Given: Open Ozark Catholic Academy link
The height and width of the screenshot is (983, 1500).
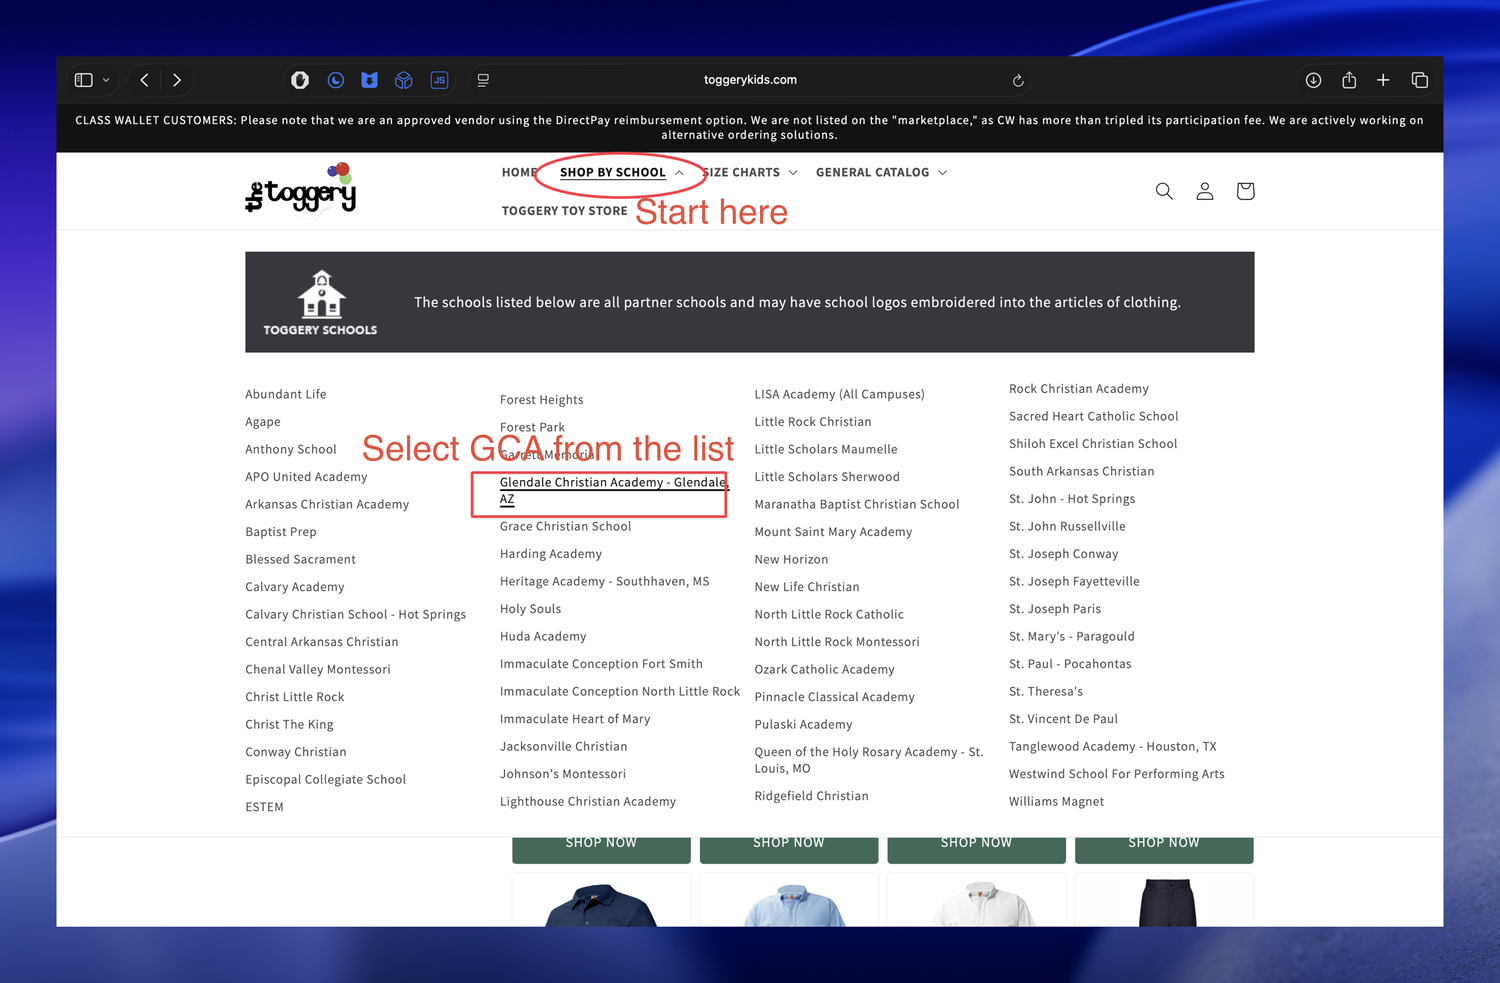Looking at the screenshot, I should coord(825,669).
